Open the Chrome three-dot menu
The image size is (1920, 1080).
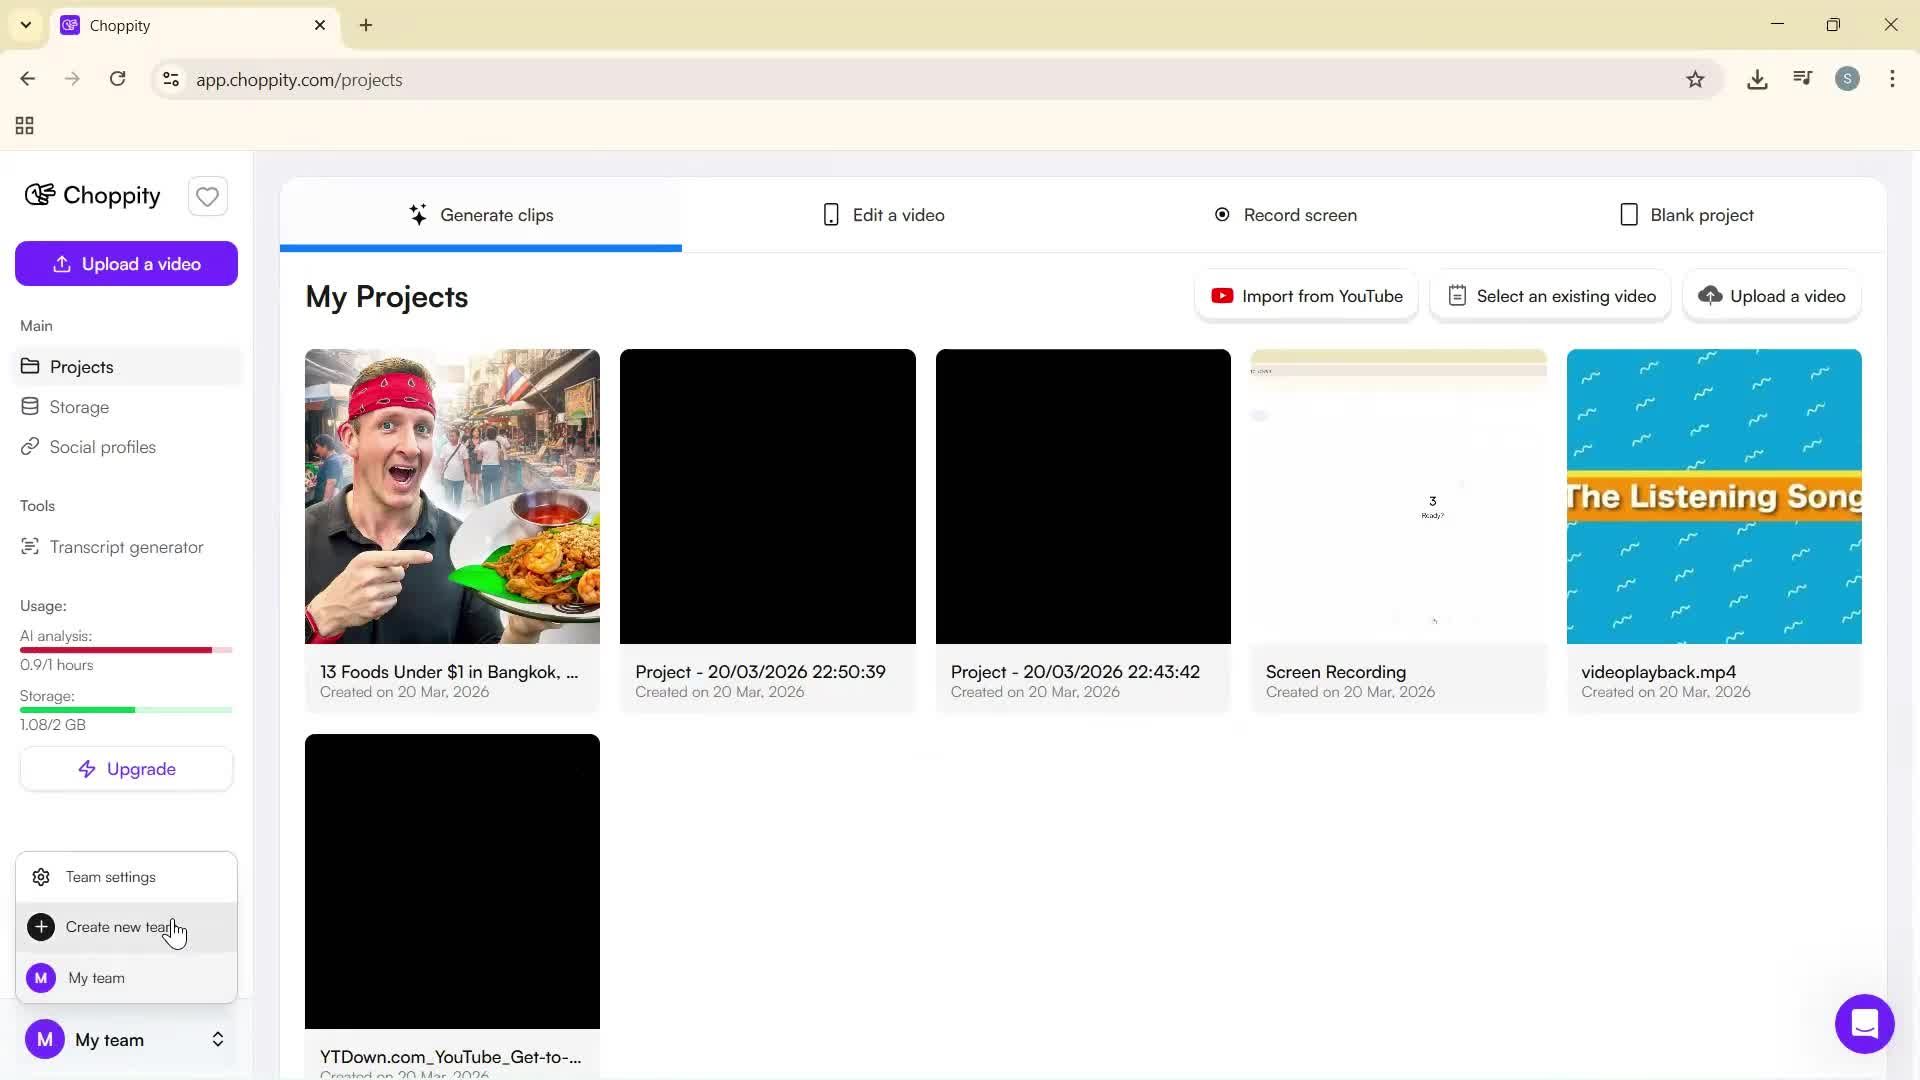point(1892,79)
